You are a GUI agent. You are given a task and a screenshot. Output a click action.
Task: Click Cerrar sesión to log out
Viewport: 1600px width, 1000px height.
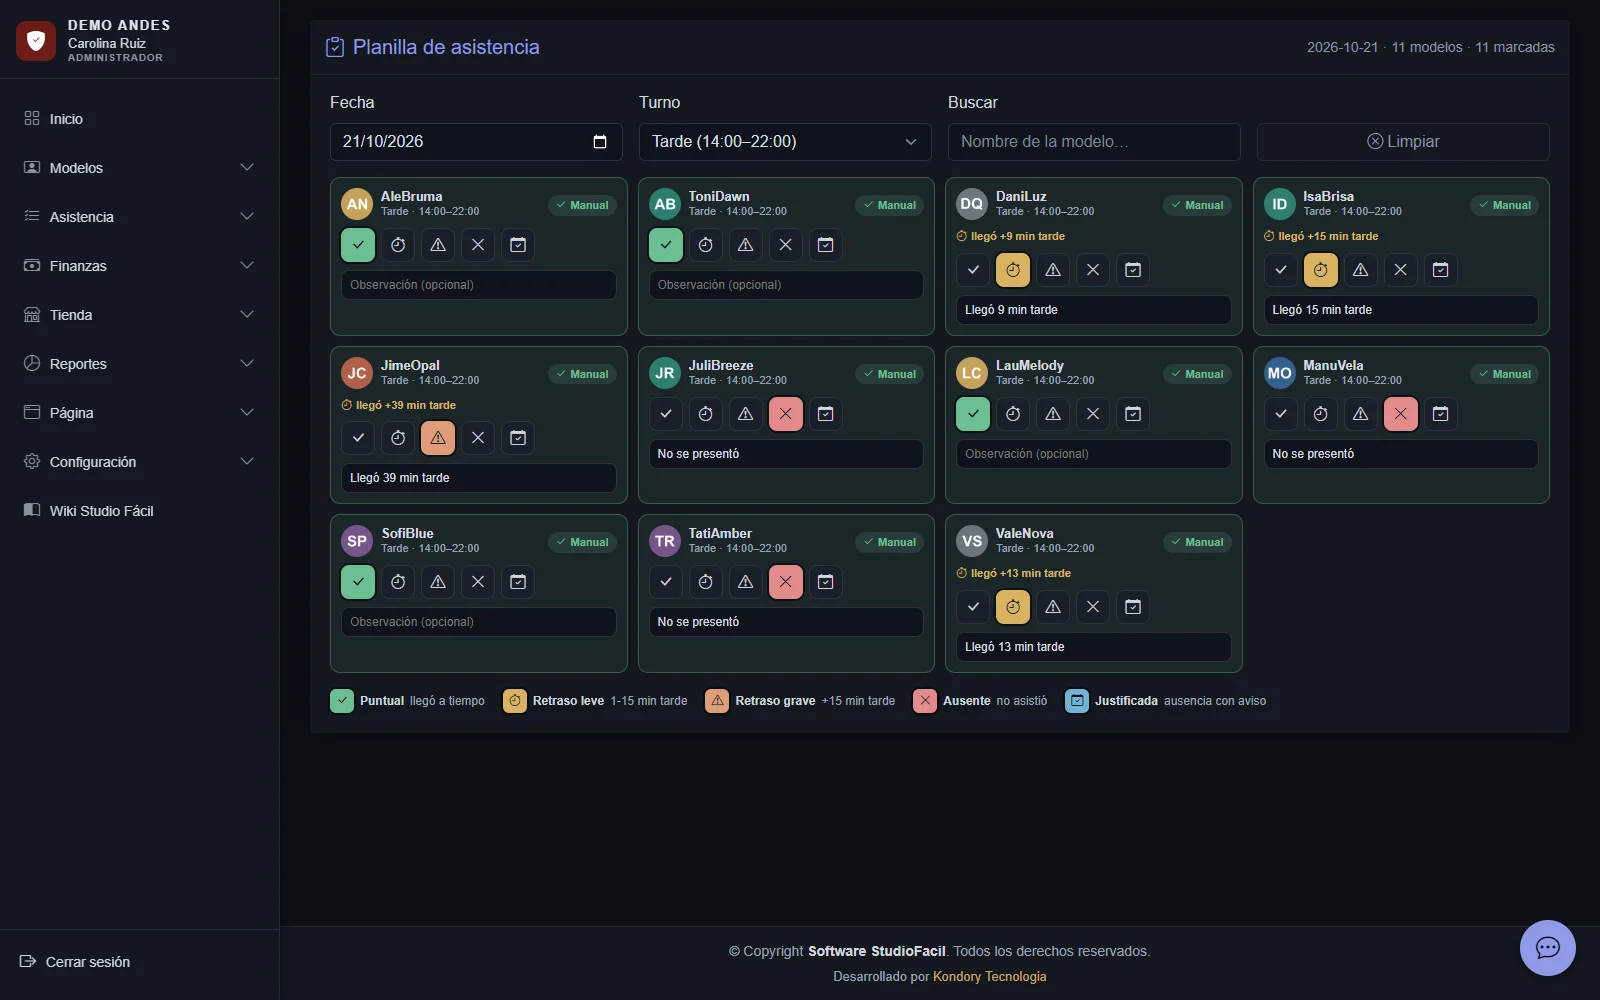76,962
